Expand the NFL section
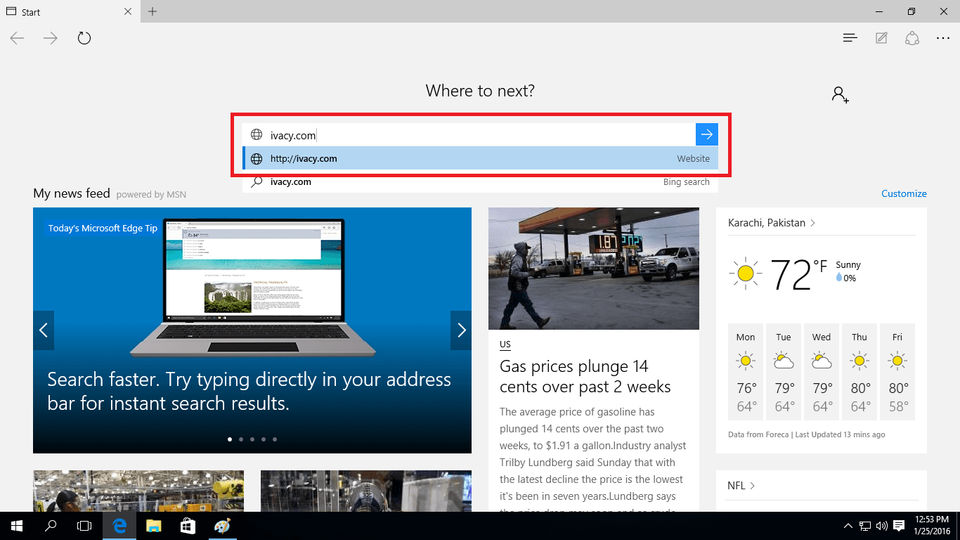Viewport: 960px width, 540px height. pyautogui.click(x=741, y=486)
